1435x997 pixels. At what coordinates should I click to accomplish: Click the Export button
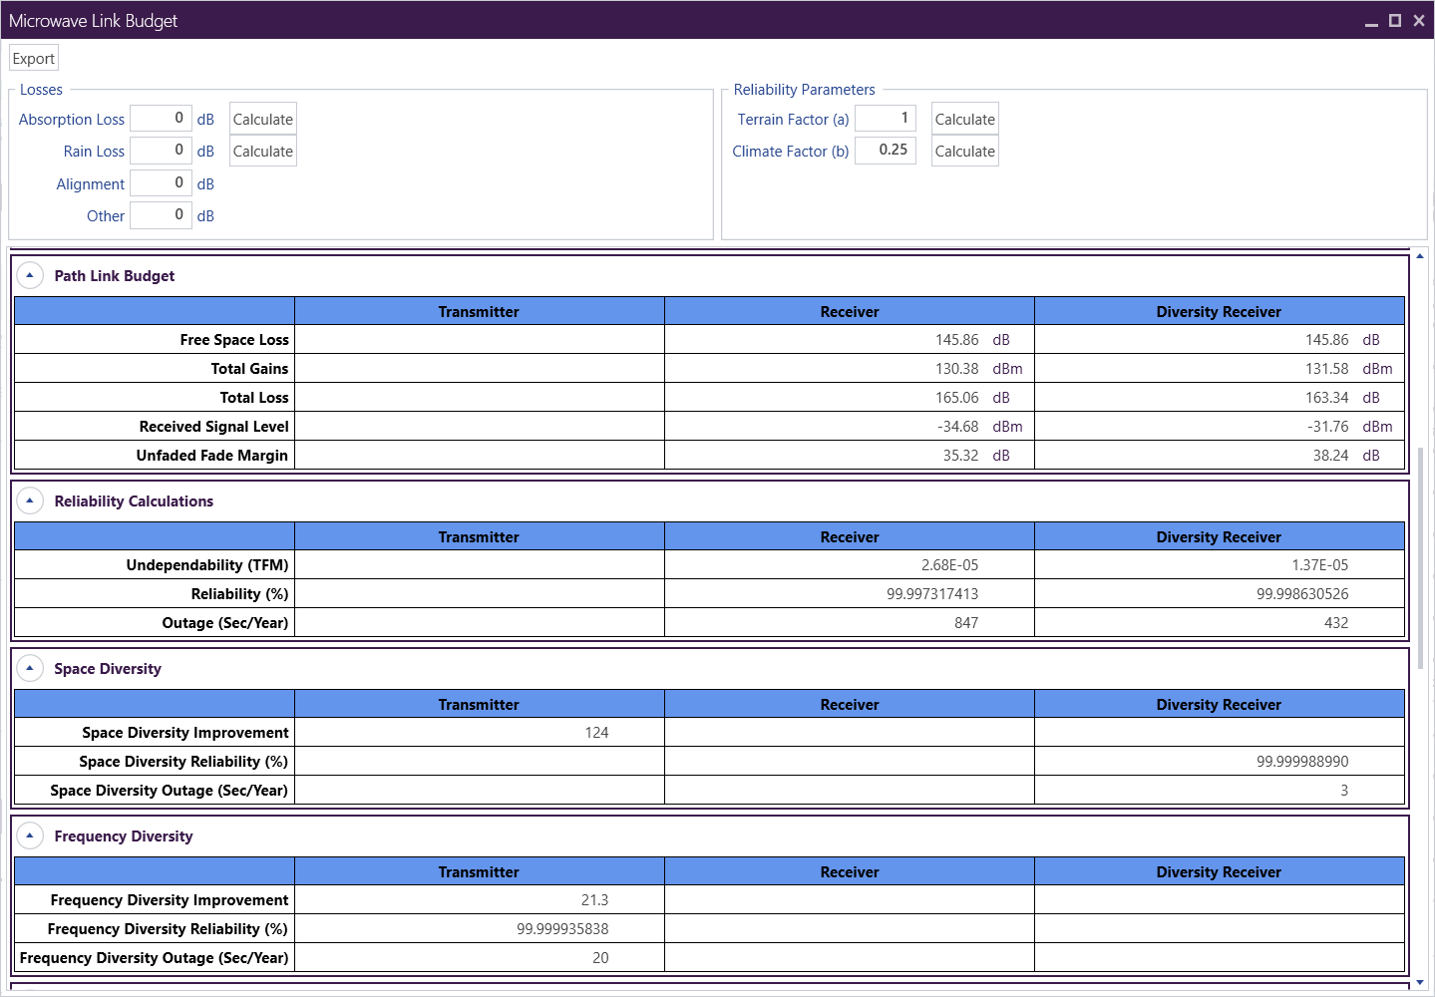click(34, 59)
